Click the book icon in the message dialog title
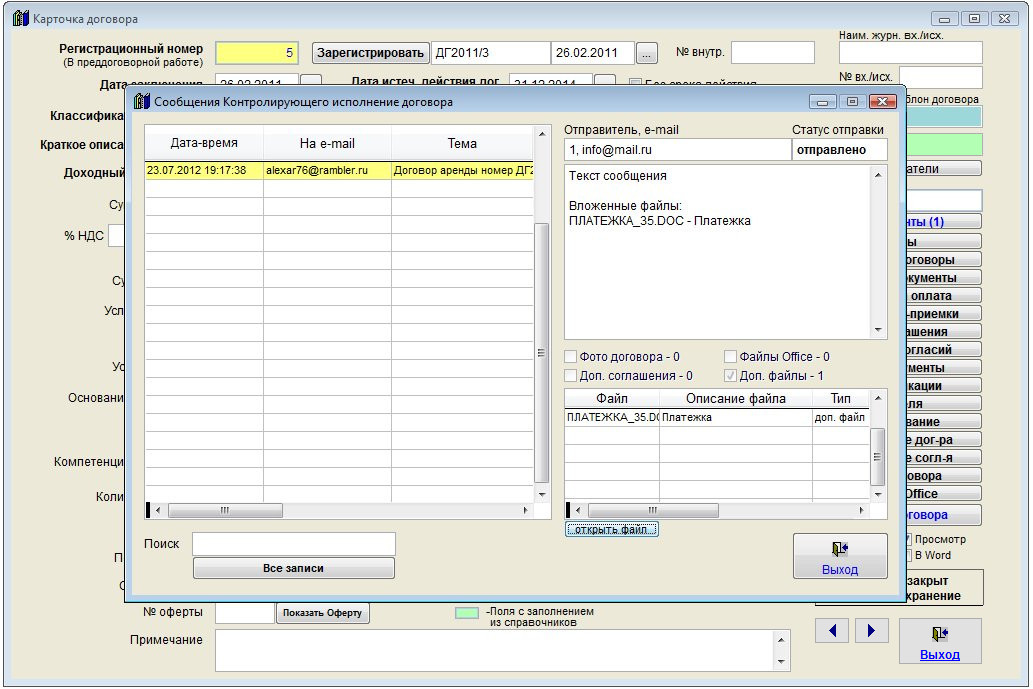 (x=141, y=101)
